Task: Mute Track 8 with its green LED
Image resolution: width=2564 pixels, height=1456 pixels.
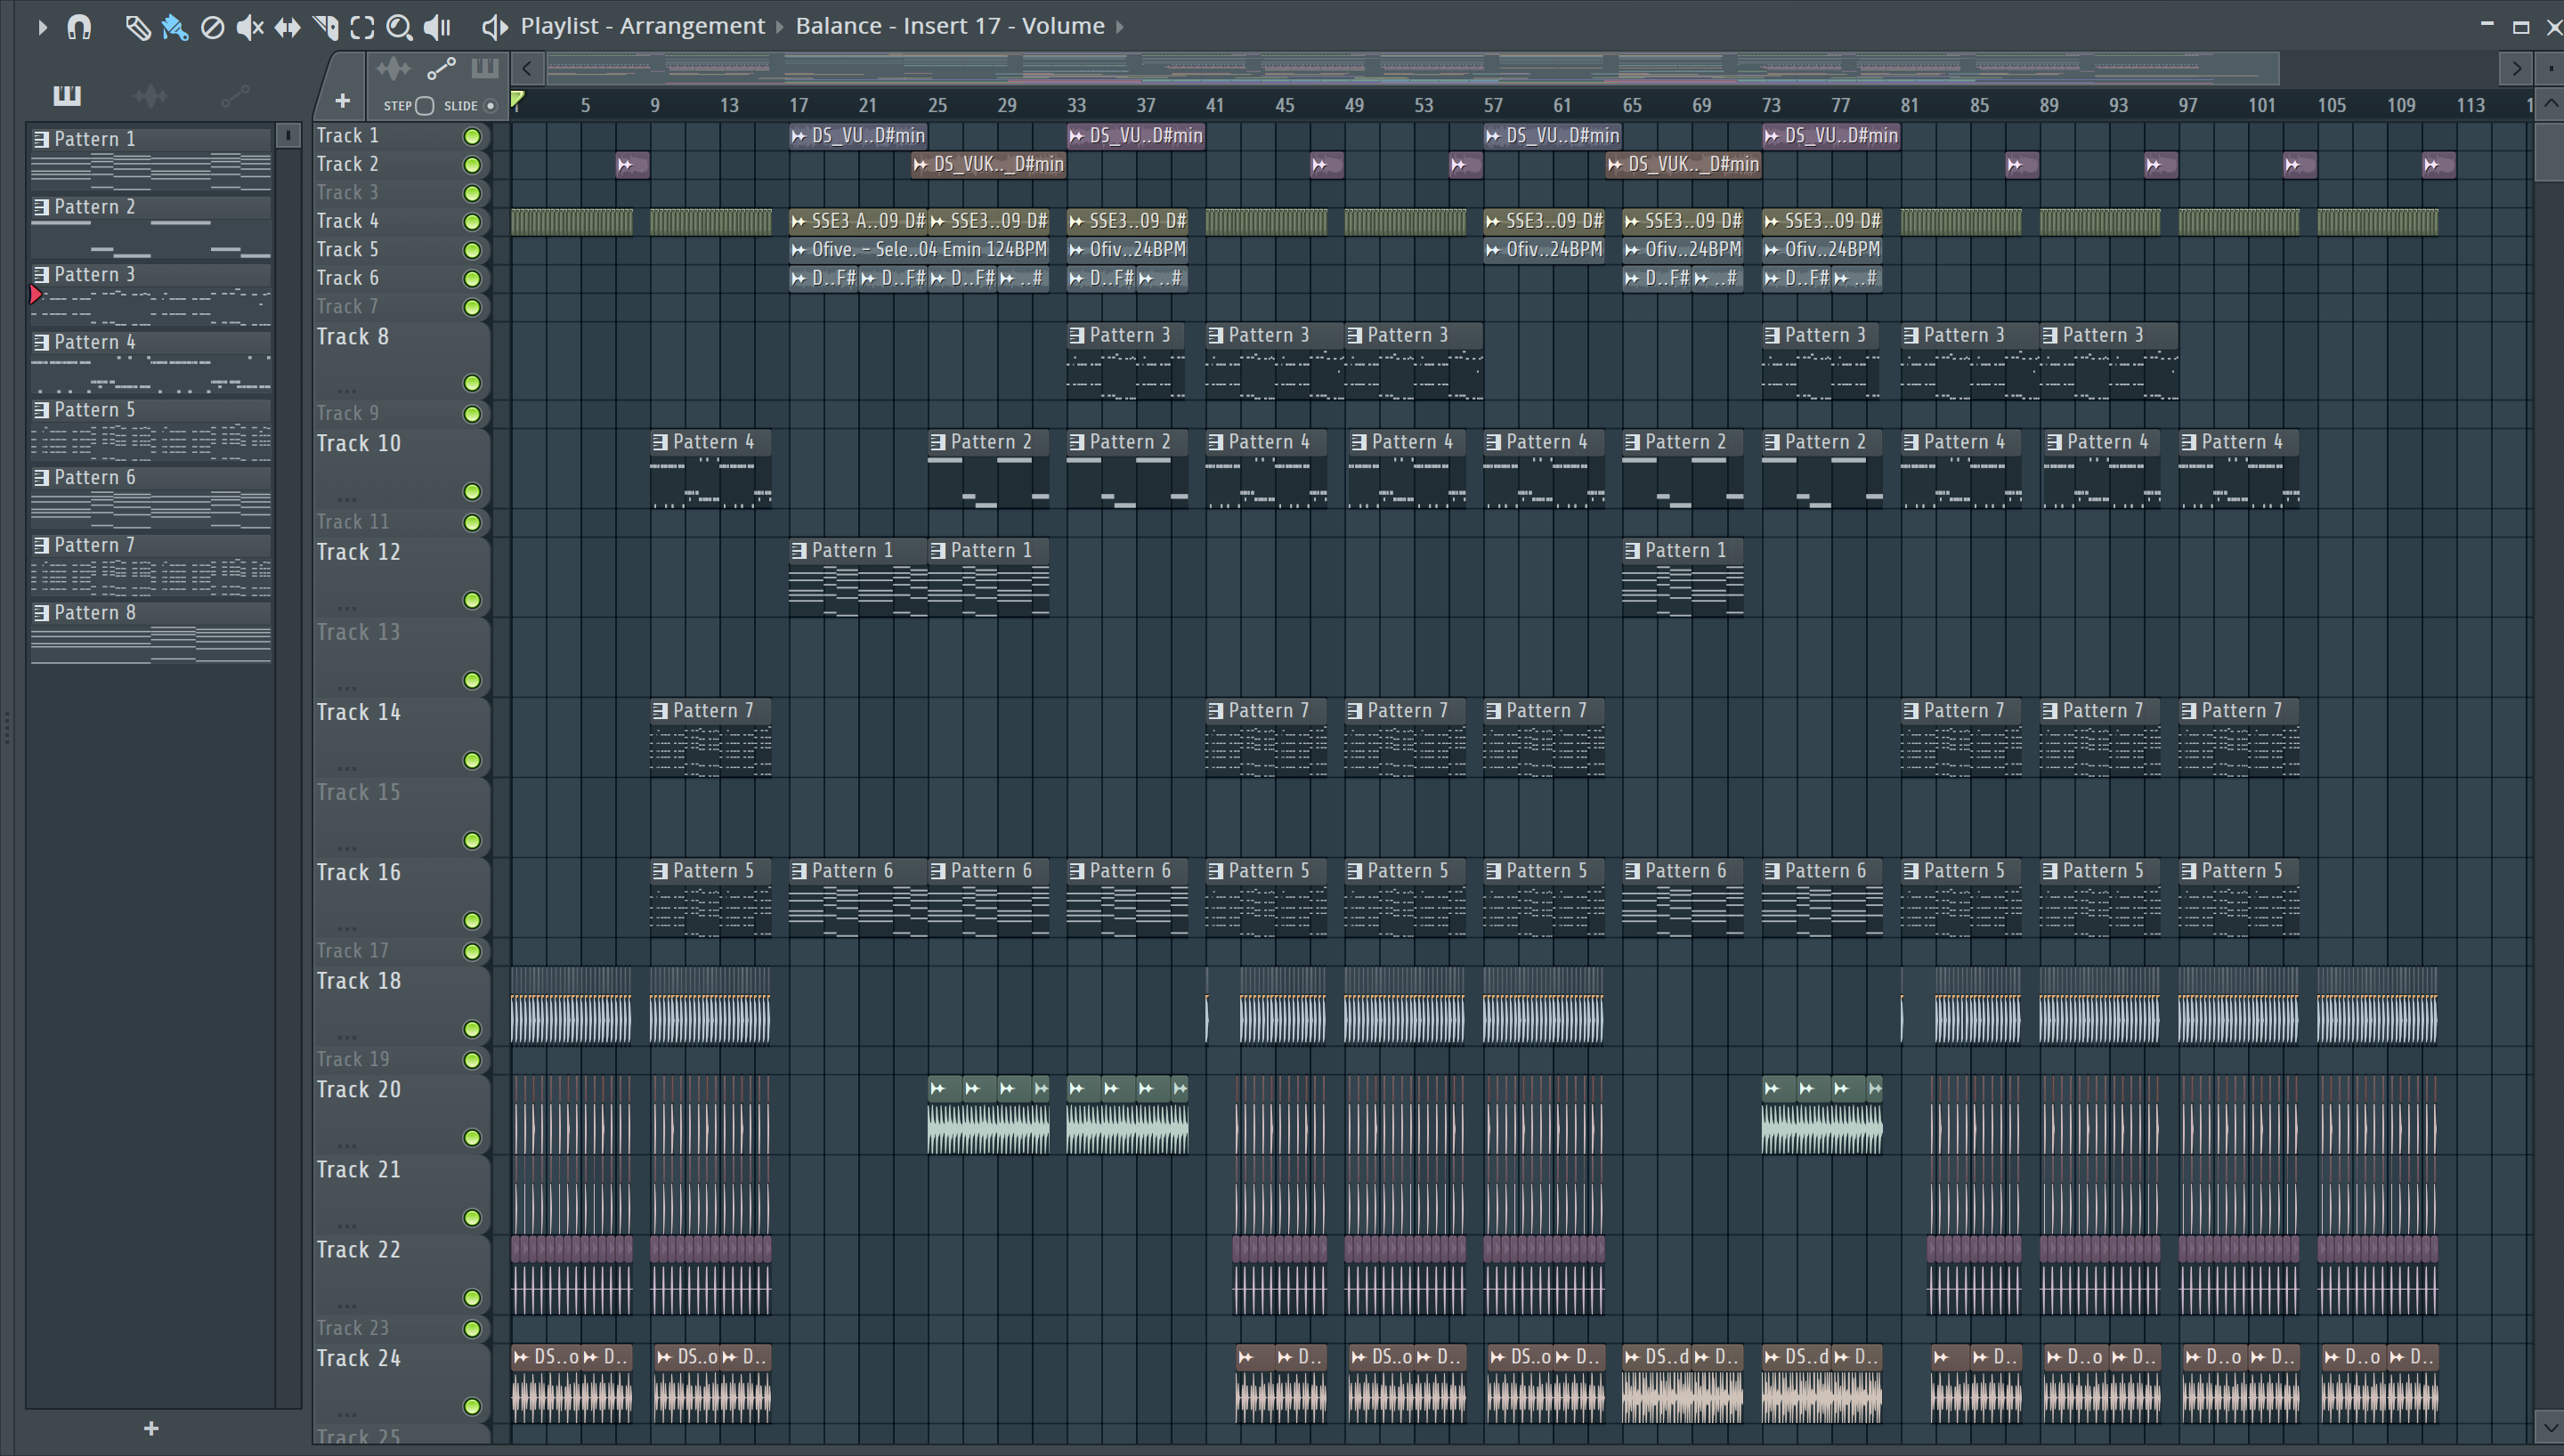Action: click(x=472, y=383)
